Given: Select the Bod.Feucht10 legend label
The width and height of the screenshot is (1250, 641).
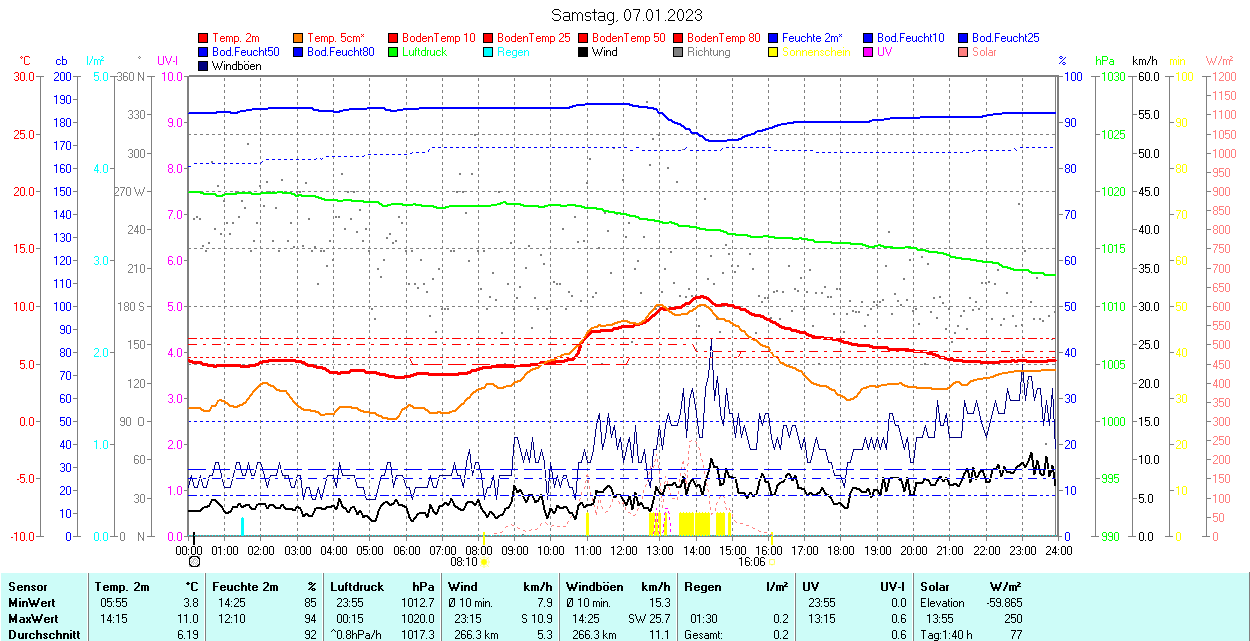Looking at the screenshot, I should (911, 38).
